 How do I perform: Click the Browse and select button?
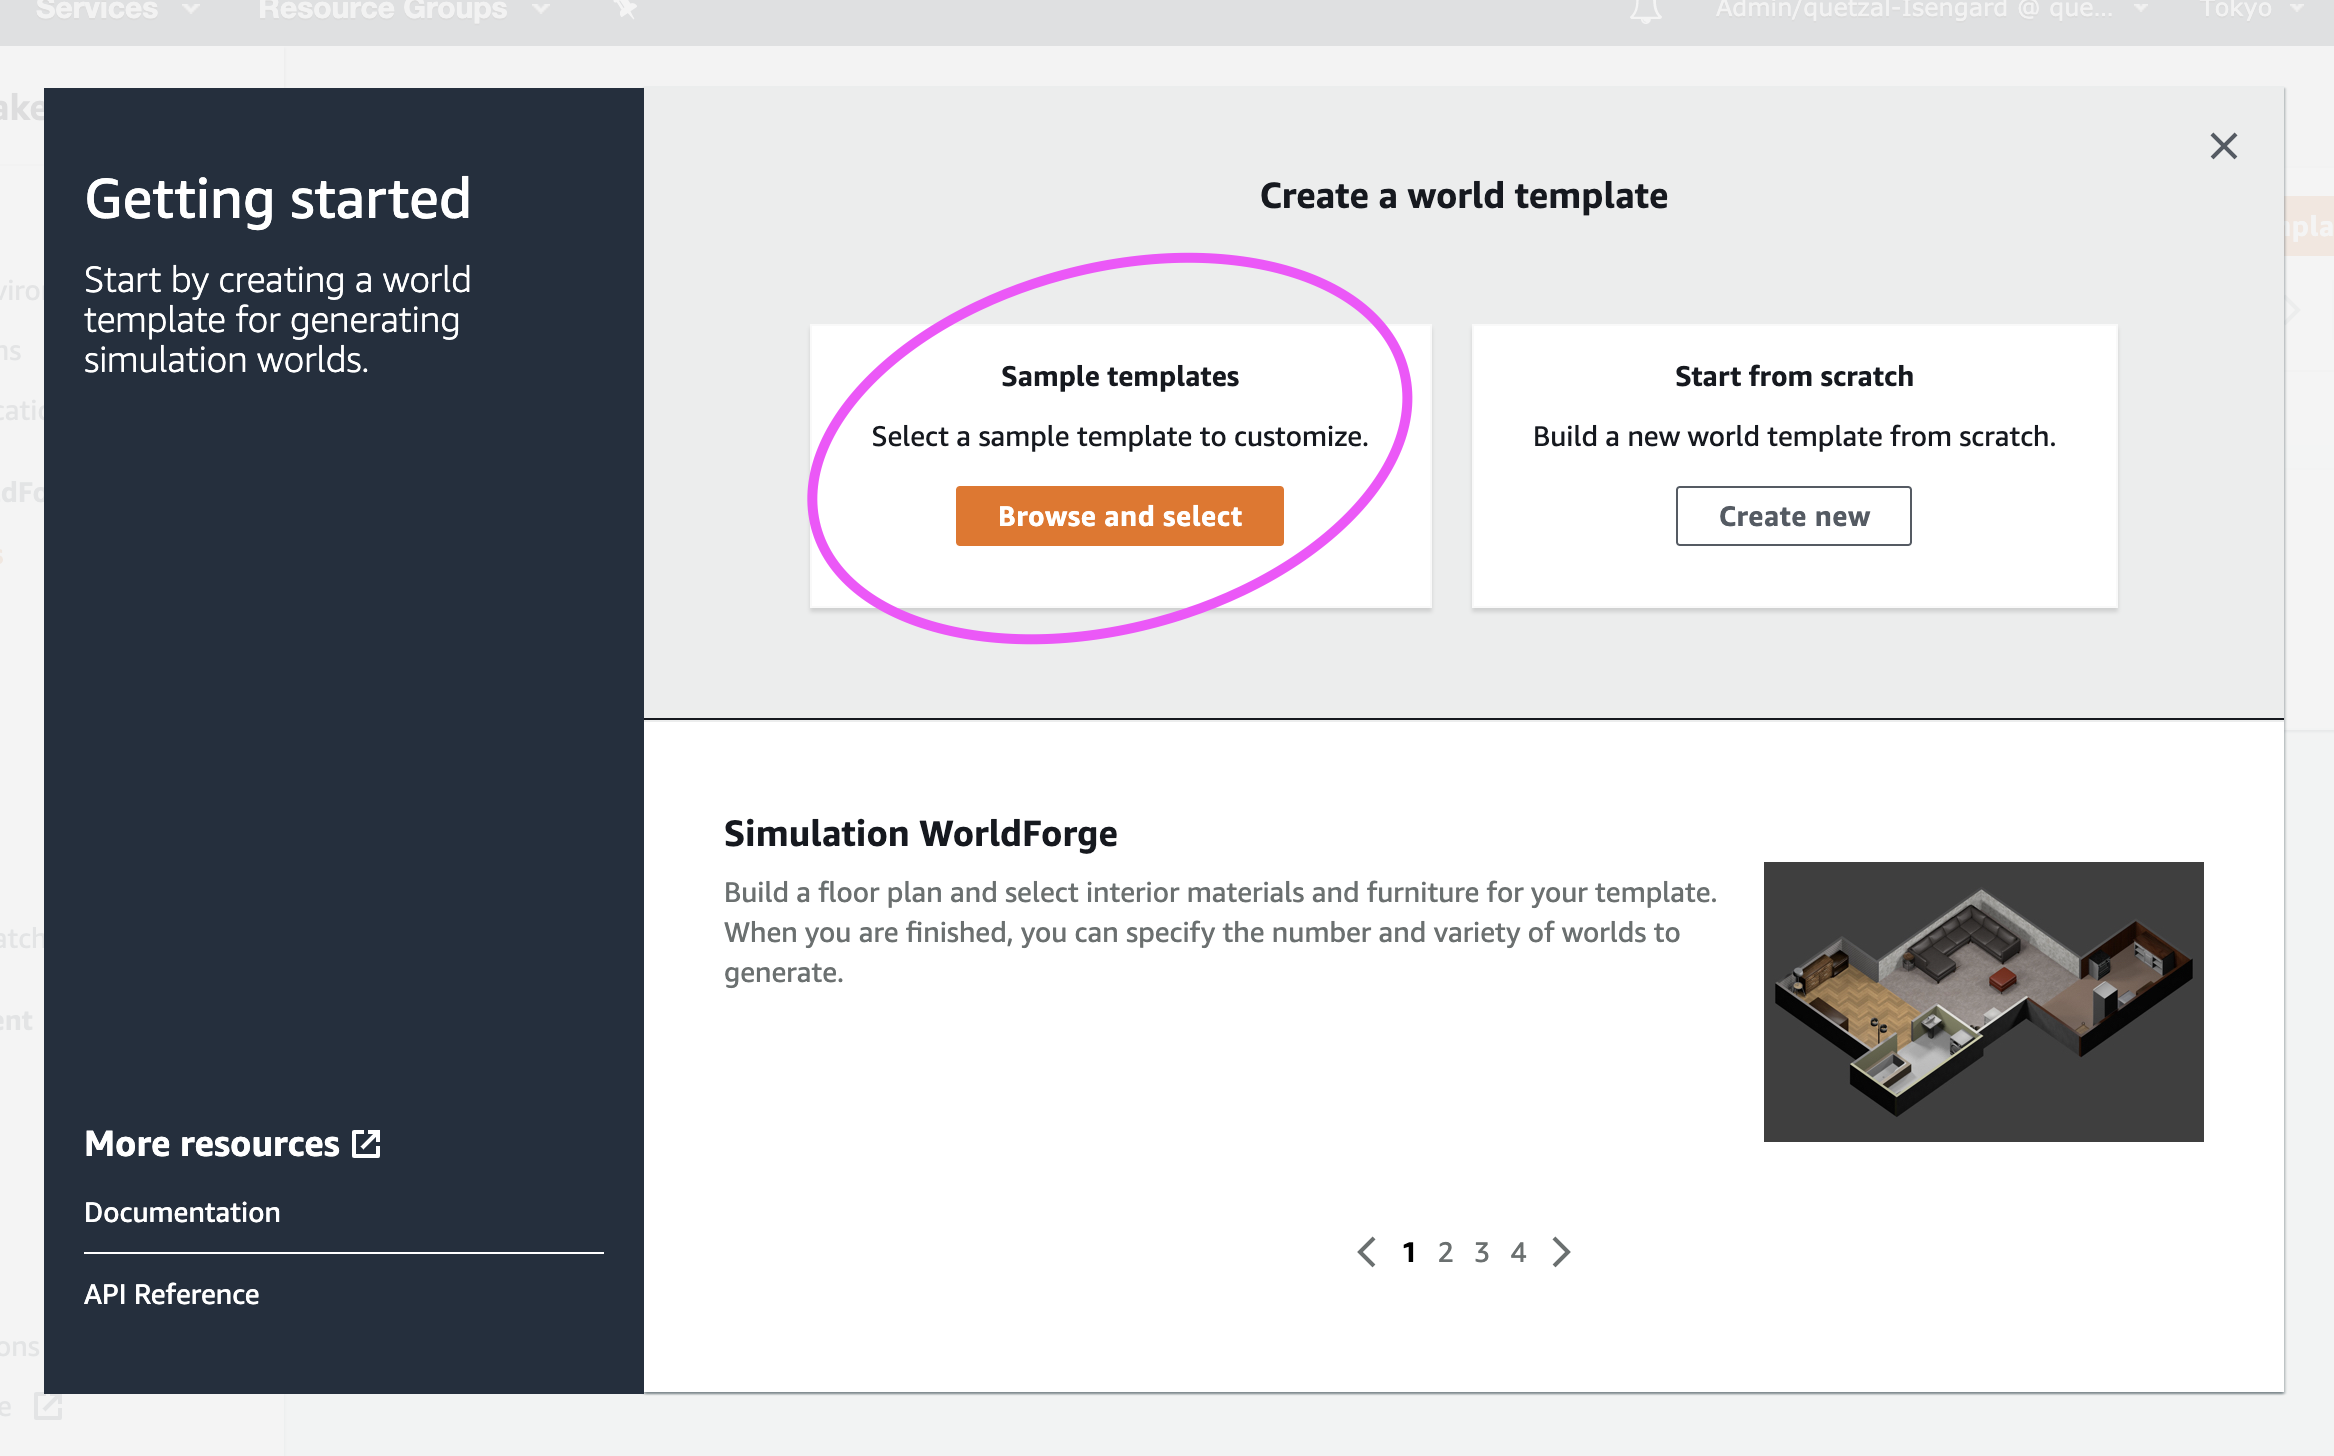(x=1119, y=516)
